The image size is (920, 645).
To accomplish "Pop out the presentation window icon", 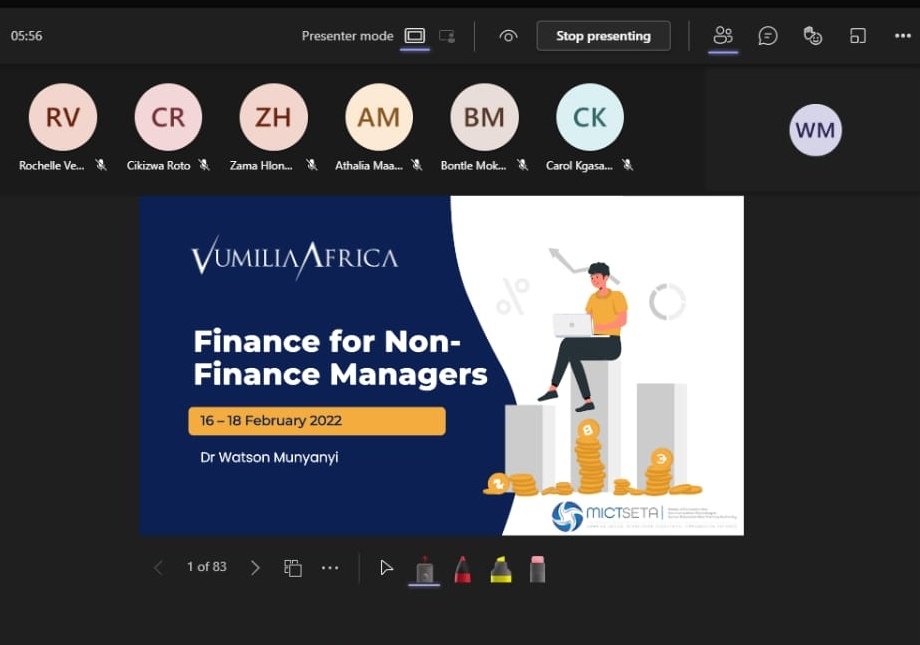I will (858, 36).
